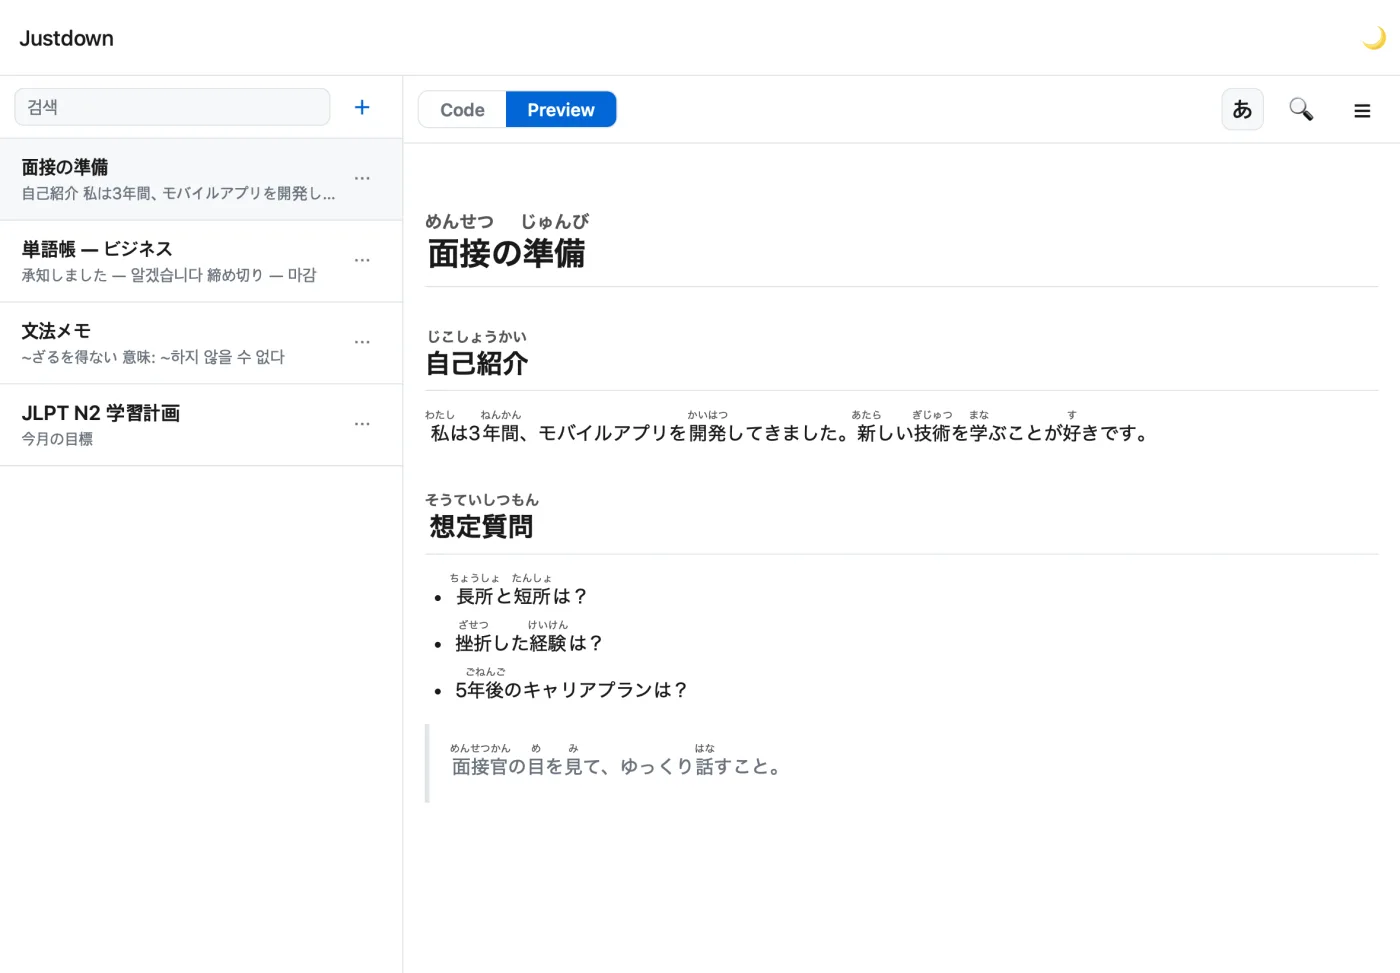Click the ~ざるを得ない note preview text
Viewport: 1400px width, 973px height.
tap(153, 357)
